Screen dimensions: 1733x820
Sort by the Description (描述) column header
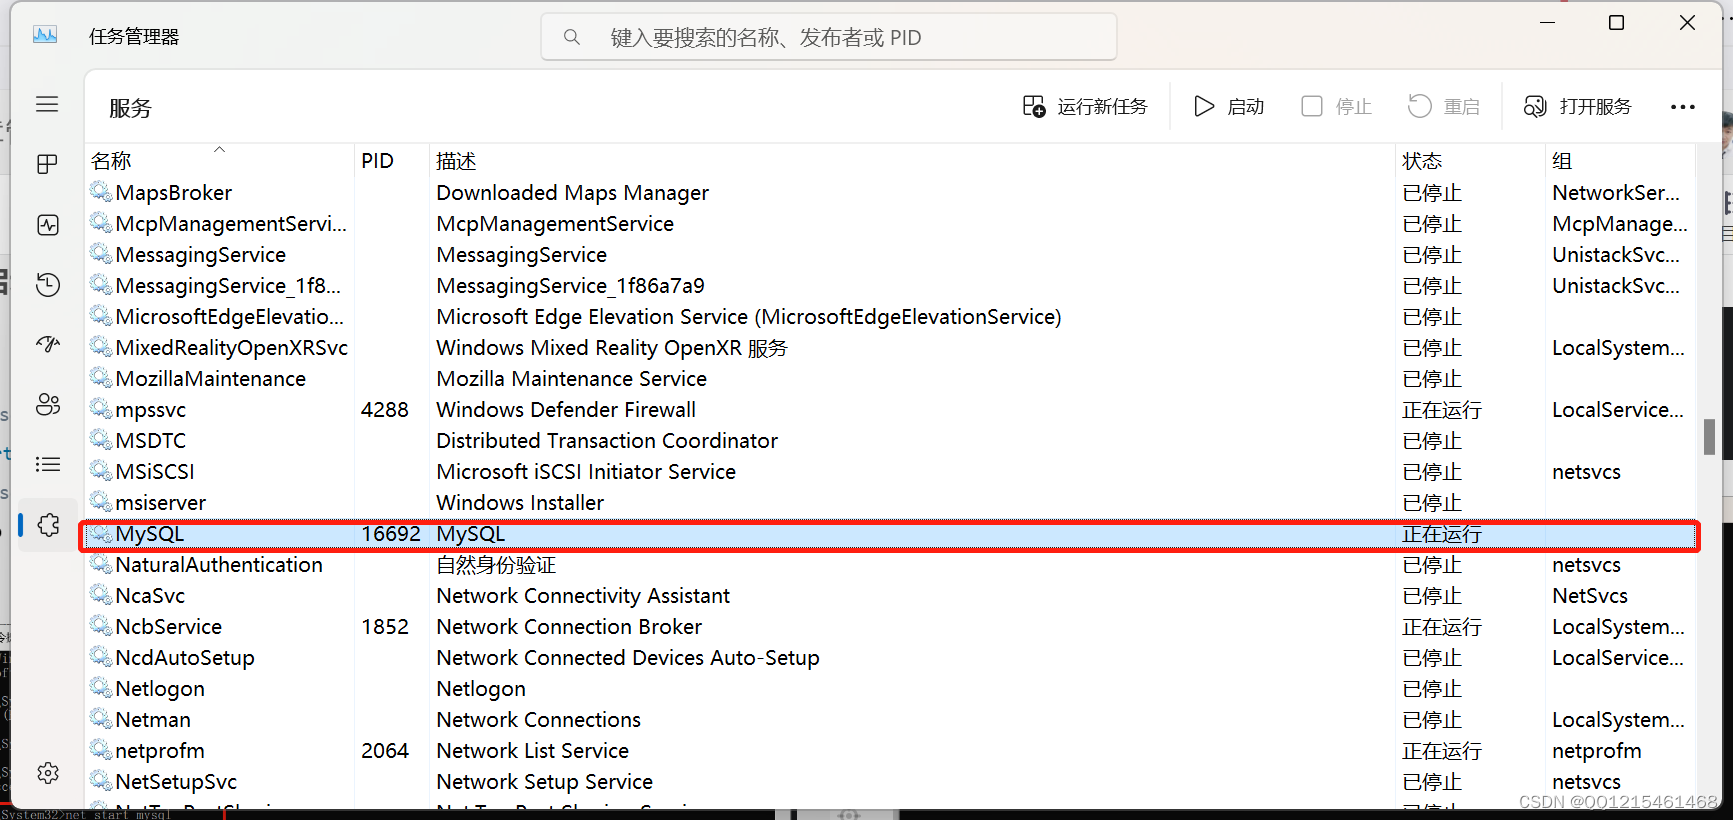pos(456,161)
